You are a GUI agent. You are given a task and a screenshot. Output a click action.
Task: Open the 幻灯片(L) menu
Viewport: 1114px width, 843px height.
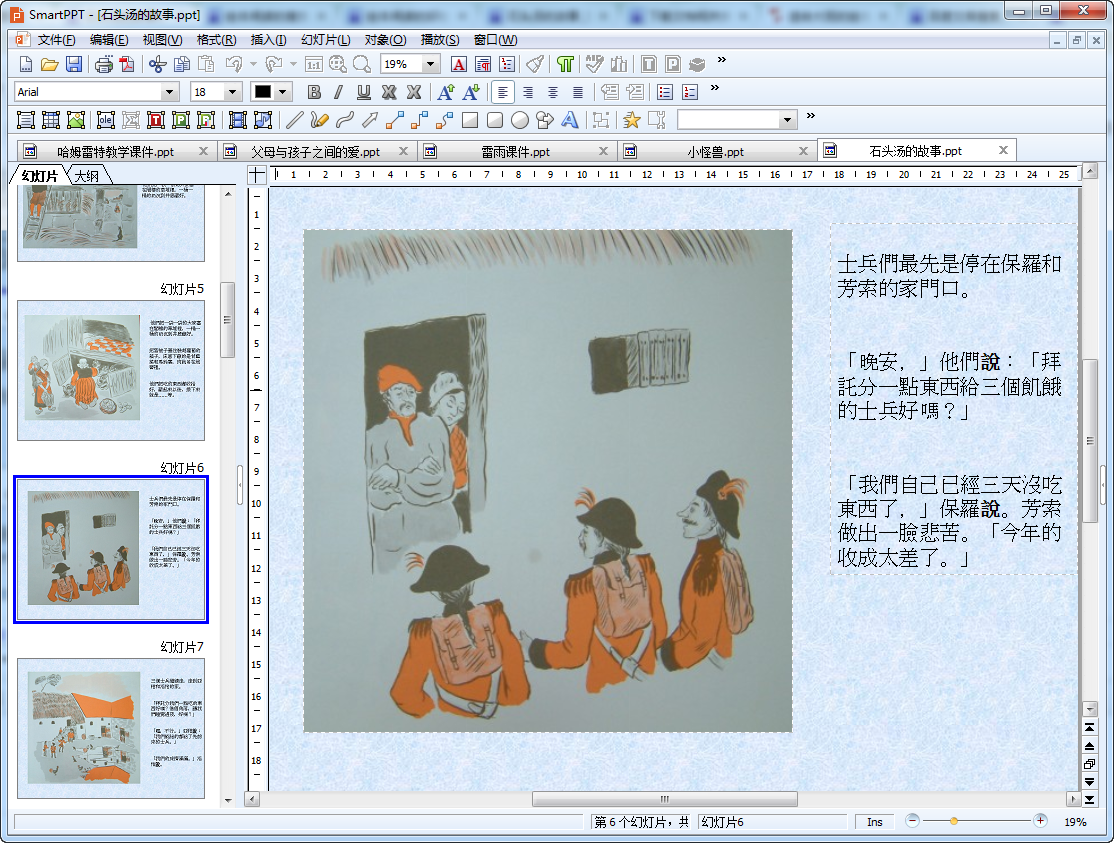pyautogui.click(x=325, y=40)
